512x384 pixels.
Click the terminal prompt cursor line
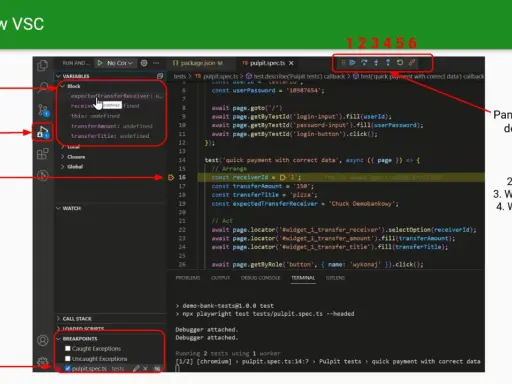click(x=177, y=368)
